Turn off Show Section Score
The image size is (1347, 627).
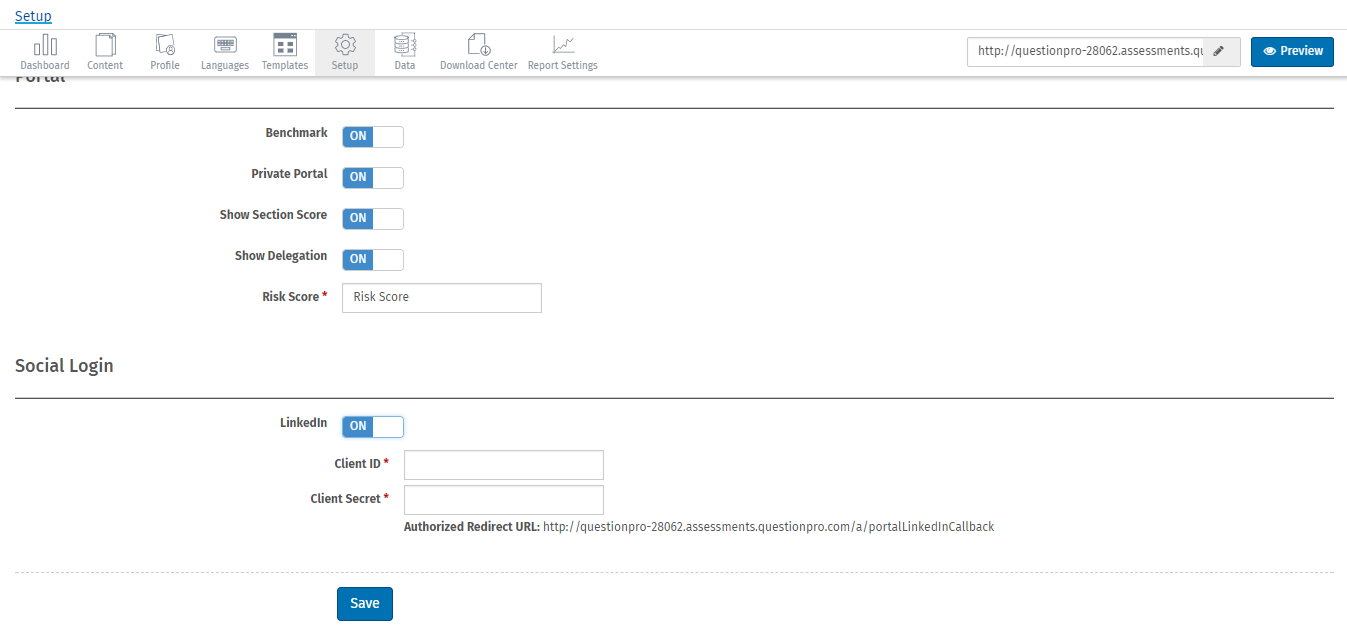[x=372, y=218]
